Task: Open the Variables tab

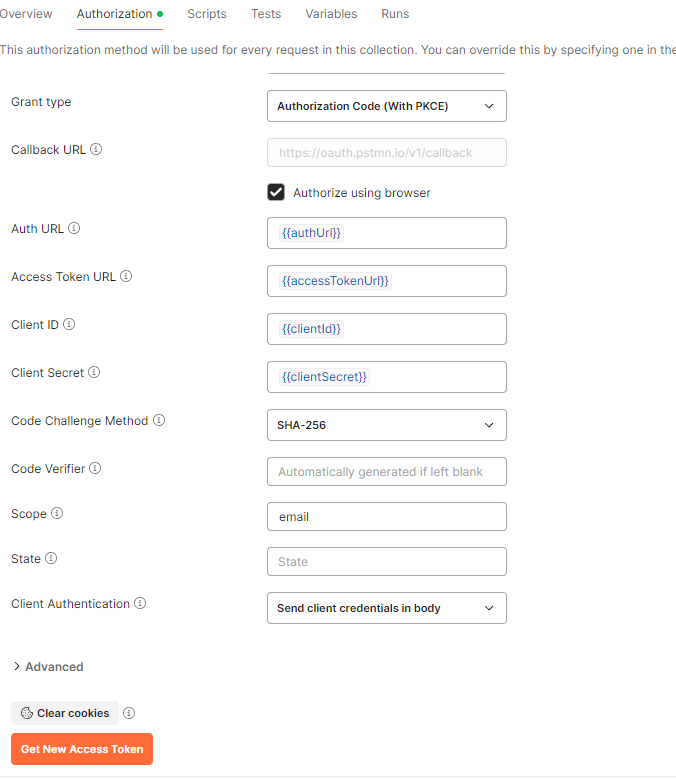Action: coord(331,14)
